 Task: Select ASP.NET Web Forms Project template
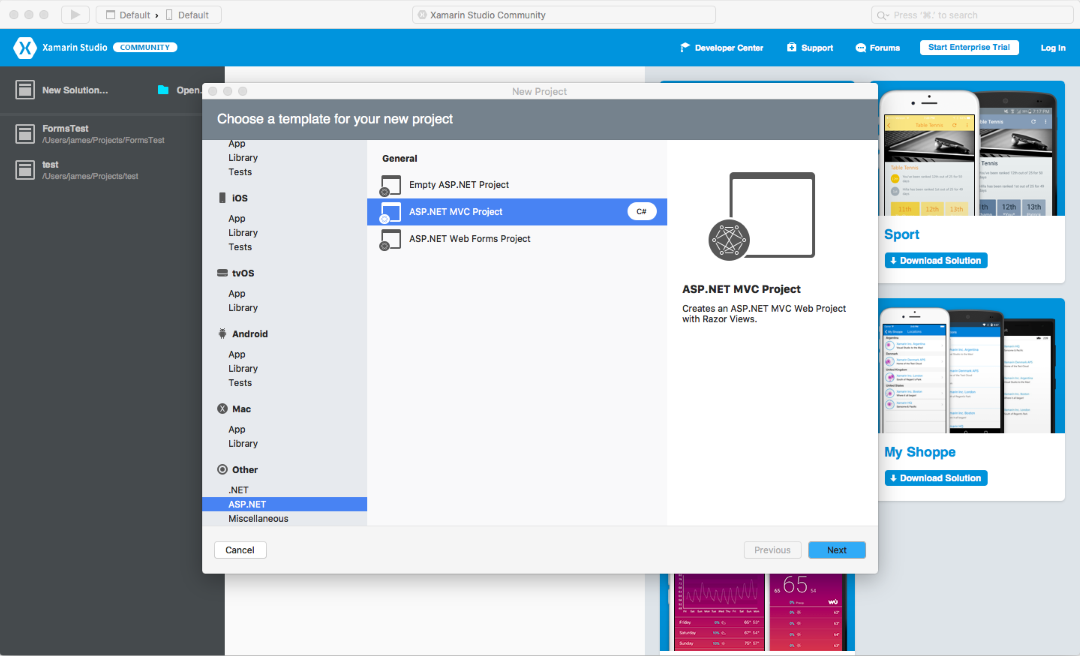click(x=517, y=238)
